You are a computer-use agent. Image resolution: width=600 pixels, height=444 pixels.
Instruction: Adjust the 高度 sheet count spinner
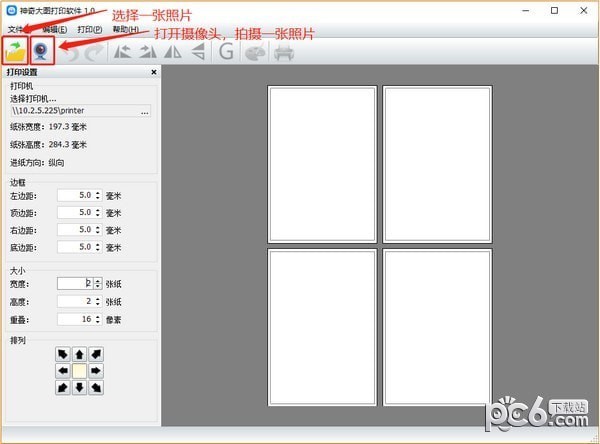[x=98, y=302]
